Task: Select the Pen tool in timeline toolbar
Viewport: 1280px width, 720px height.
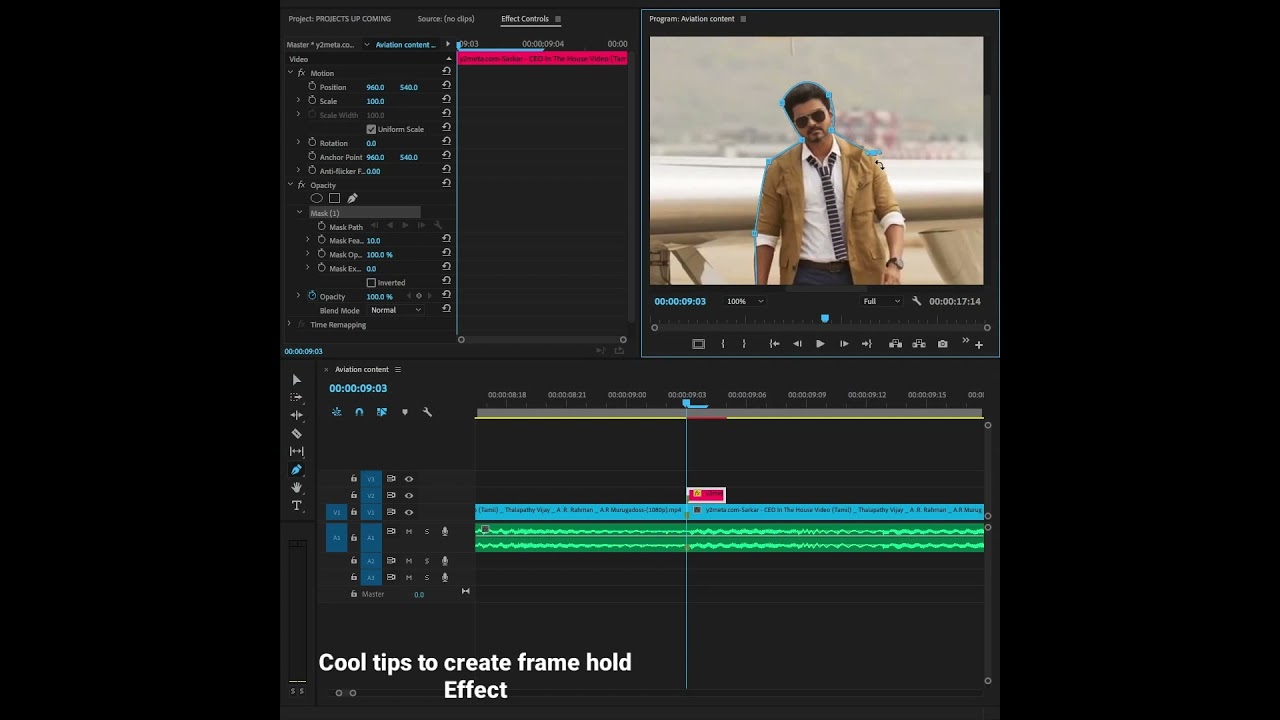Action: (x=296, y=469)
